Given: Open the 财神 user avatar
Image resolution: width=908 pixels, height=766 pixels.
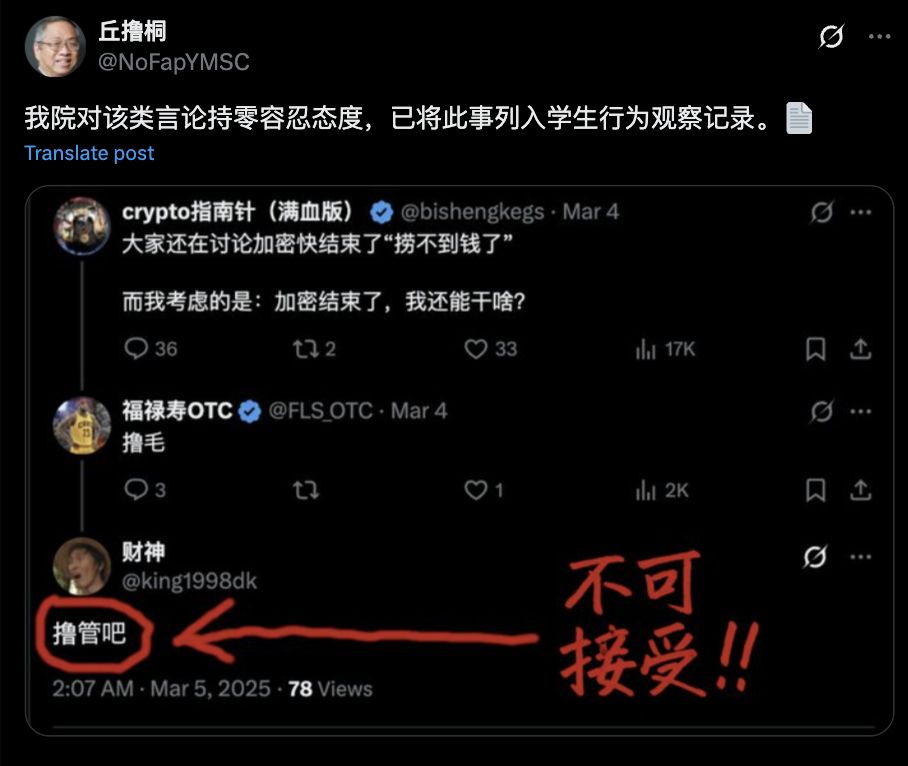Looking at the screenshot, I should point(82,566).
